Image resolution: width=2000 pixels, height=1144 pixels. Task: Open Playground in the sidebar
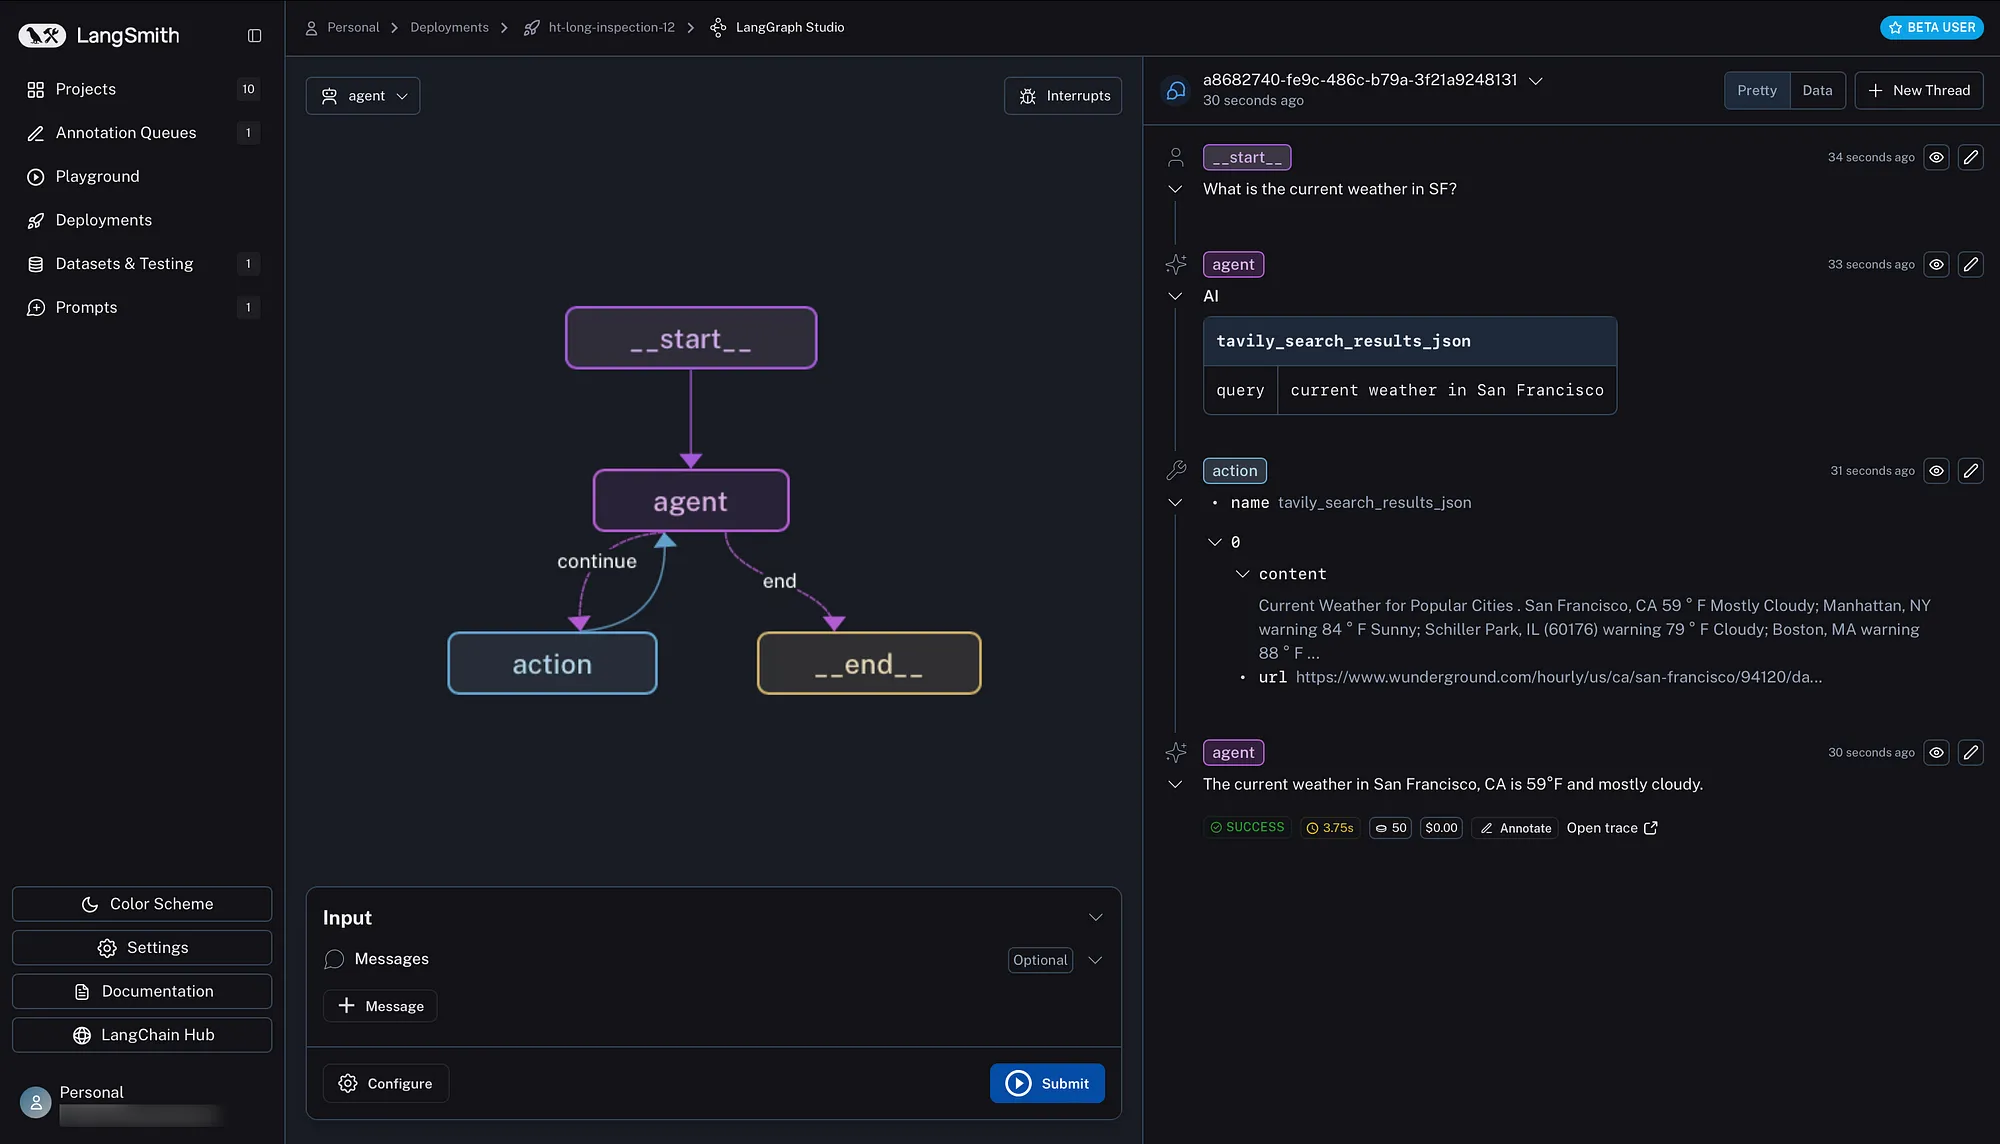(142, 176)
